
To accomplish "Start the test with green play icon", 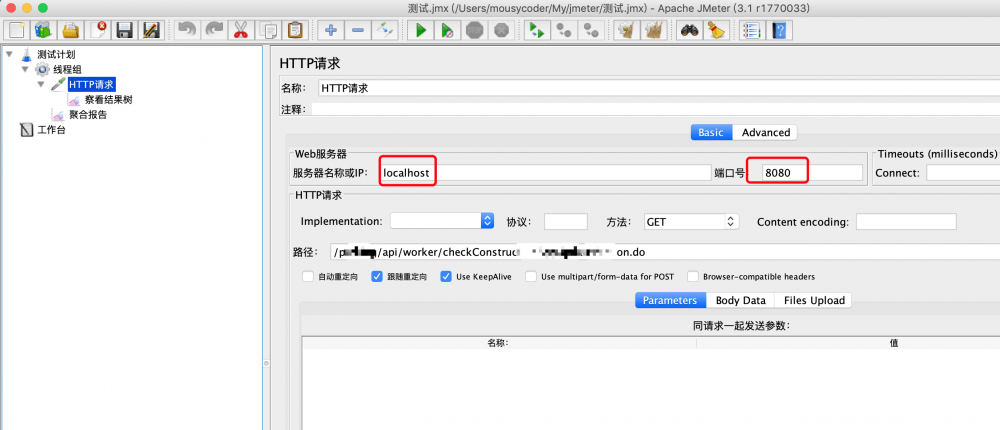I will tap(420, 30).
